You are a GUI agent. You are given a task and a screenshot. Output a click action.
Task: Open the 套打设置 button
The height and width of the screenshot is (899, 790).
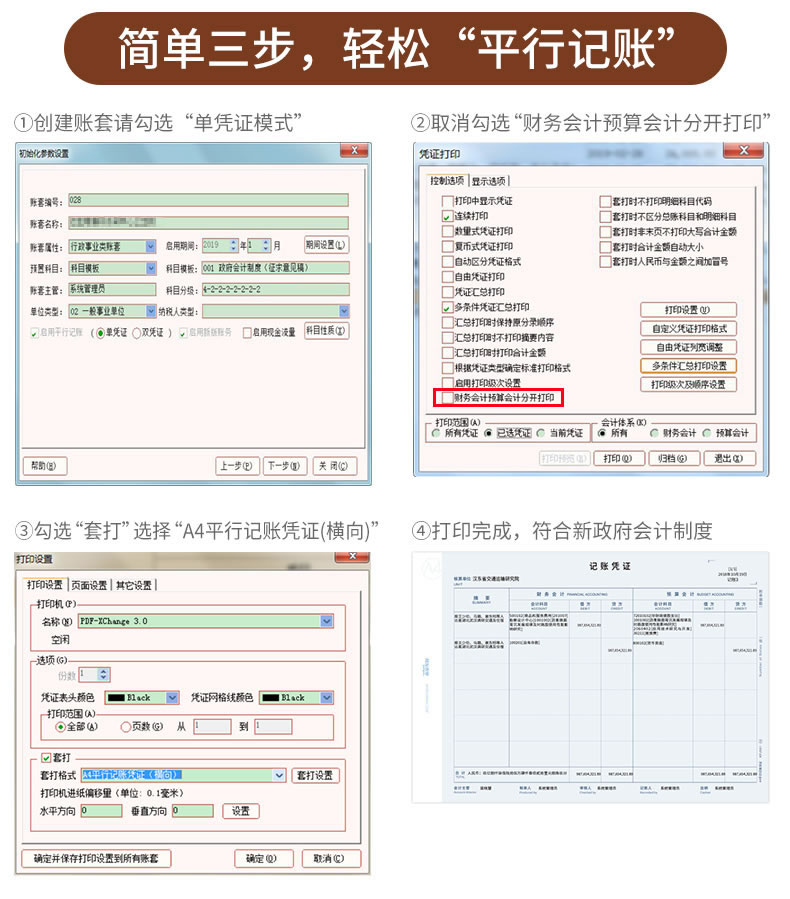(315, 776)
